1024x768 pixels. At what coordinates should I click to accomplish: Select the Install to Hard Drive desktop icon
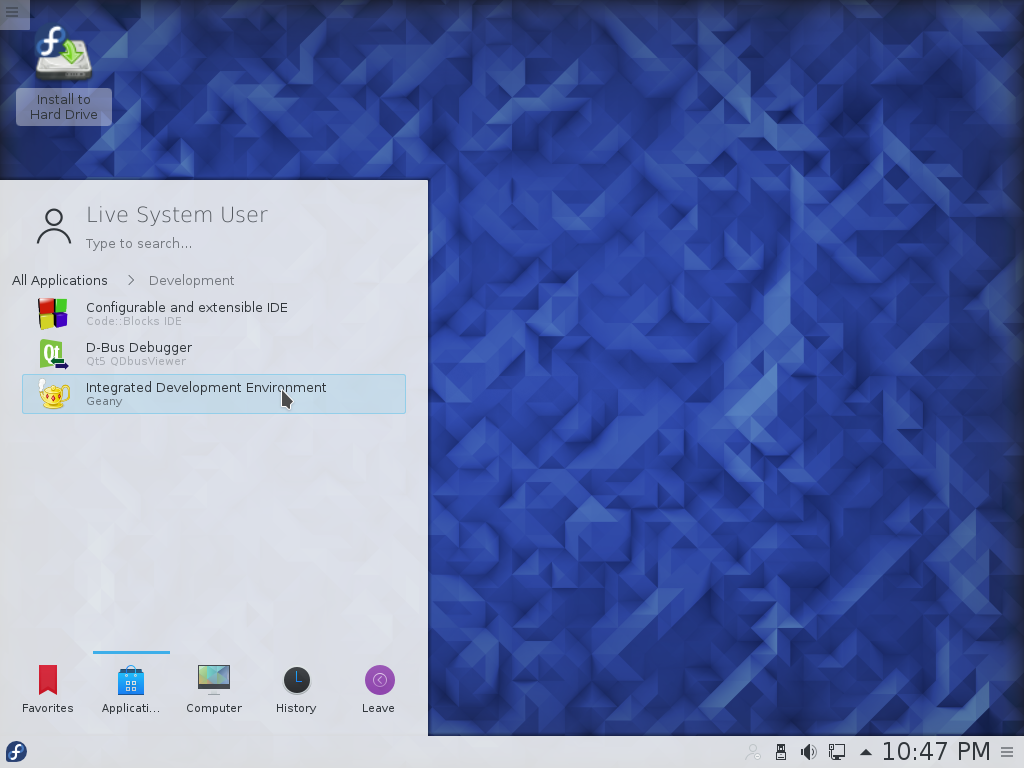pos(64,73)
